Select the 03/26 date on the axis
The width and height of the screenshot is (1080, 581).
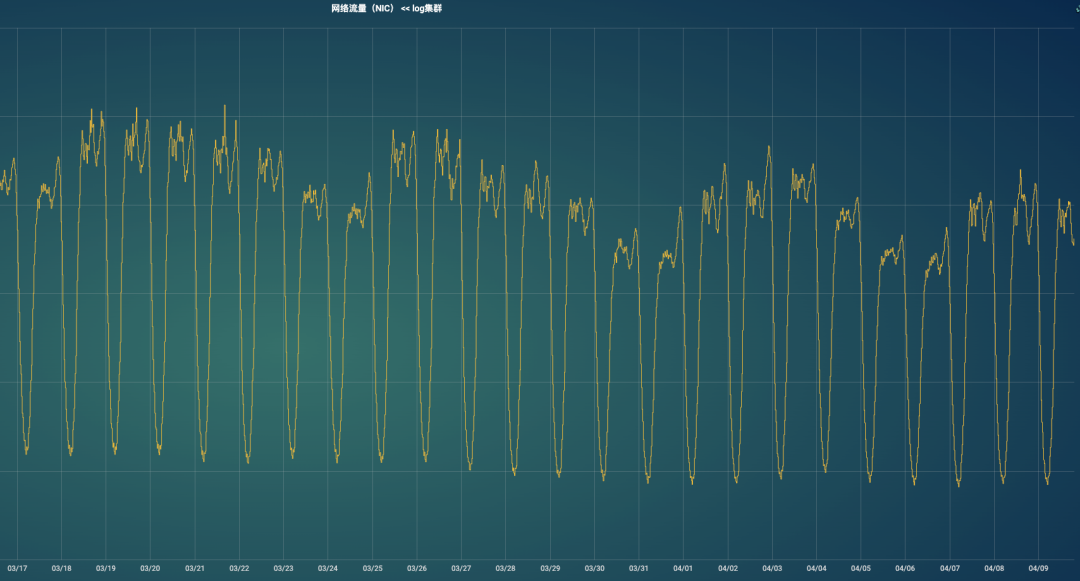click(417, 569)
